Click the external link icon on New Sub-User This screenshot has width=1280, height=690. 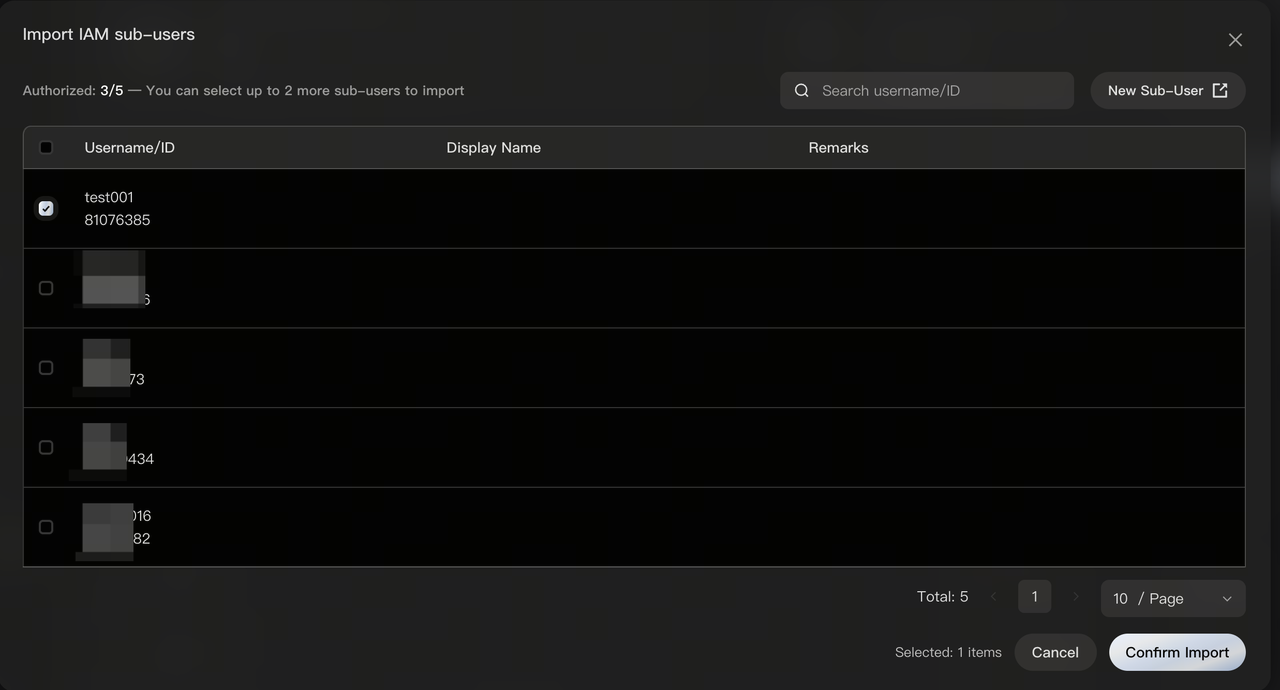click(1220, 90)
